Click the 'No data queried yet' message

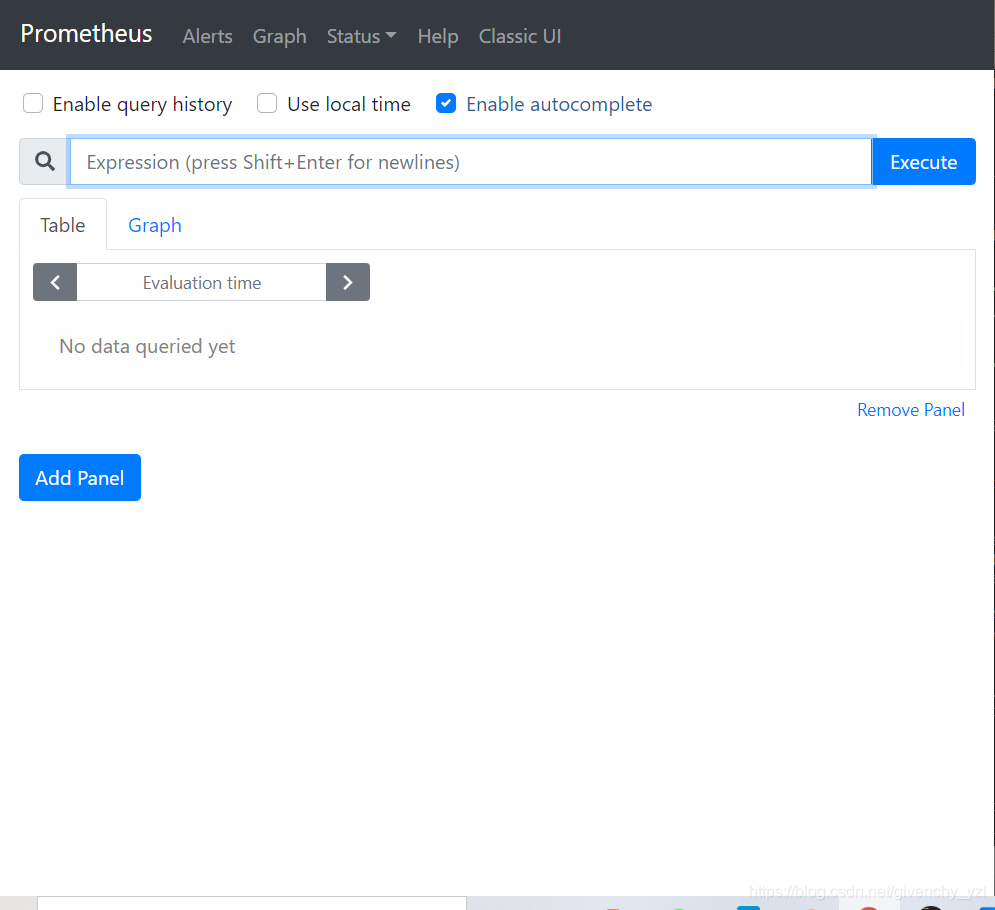147,346
